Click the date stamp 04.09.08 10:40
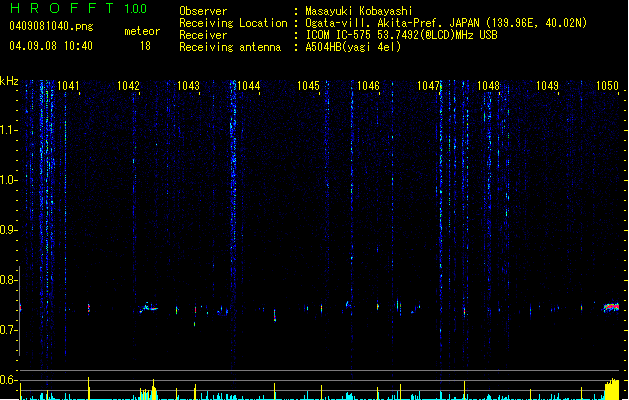Viewport: 629px width, 400px height. tap(51, 46)
